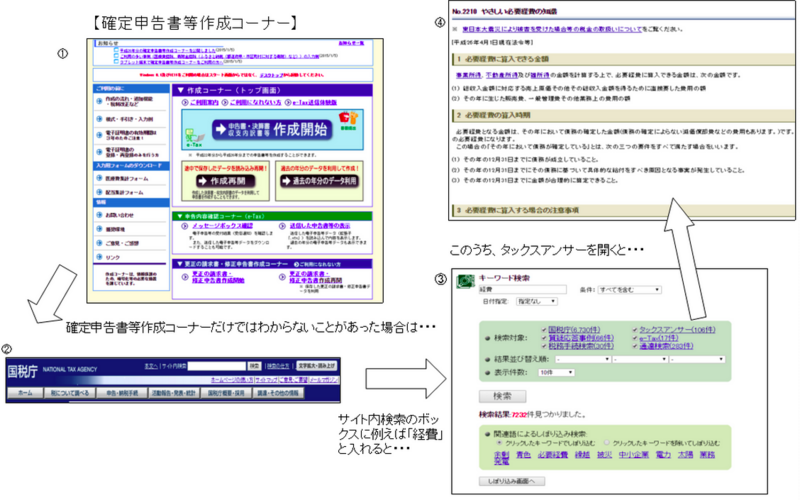
Task: Open the 活動報告・発表・統計 menu
Action: tap(174, 393)
